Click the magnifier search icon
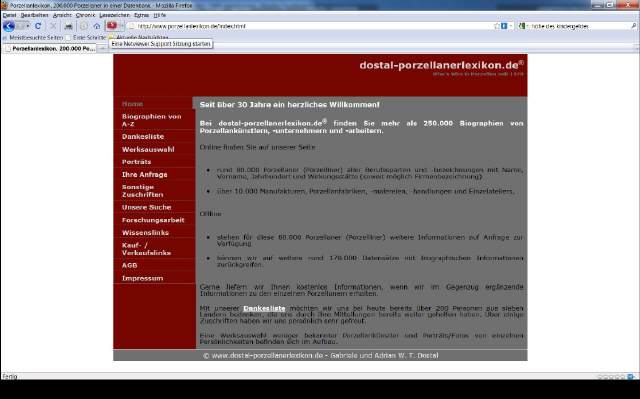 (633, 26)
